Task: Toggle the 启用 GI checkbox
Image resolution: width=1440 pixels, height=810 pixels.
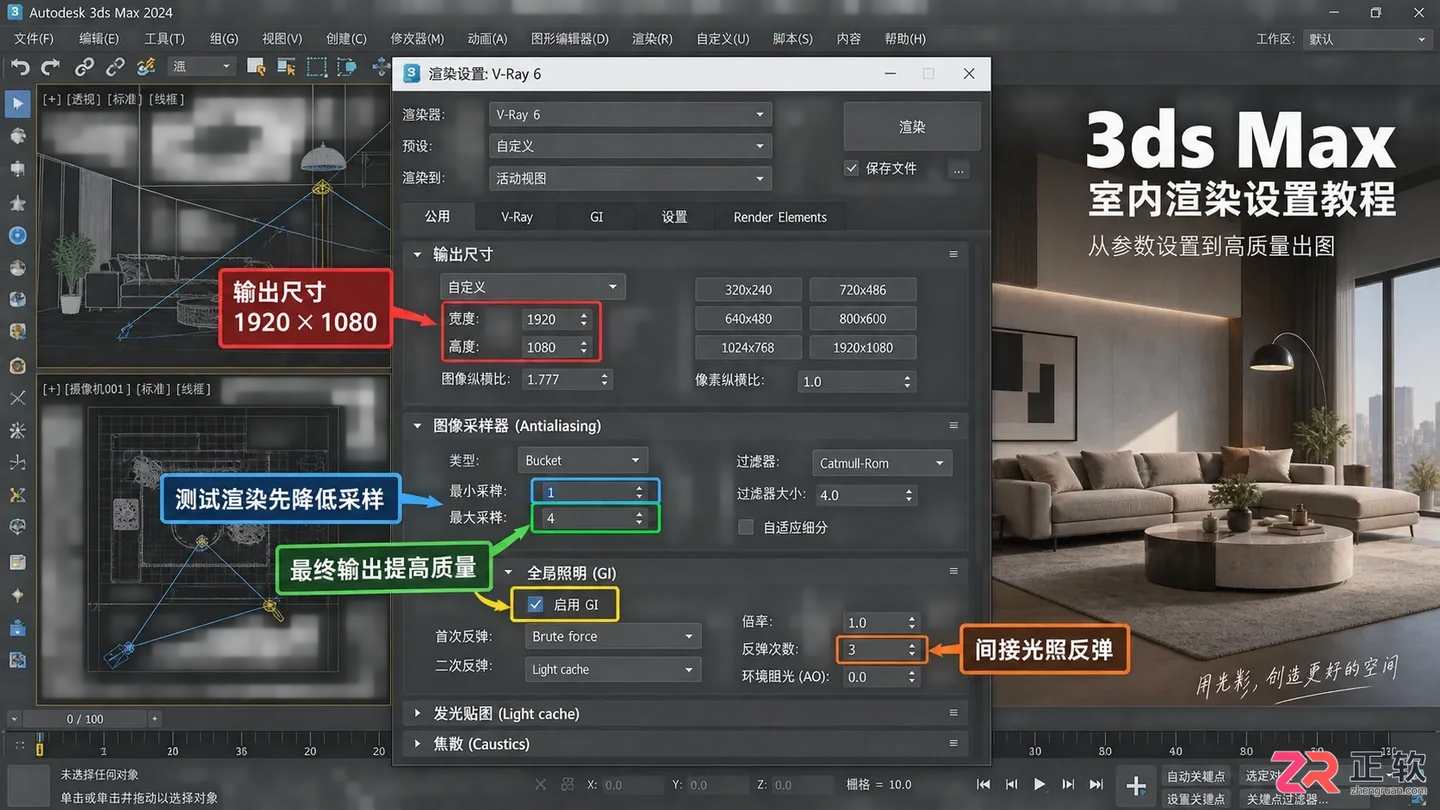Action: [x=535, y=605]
